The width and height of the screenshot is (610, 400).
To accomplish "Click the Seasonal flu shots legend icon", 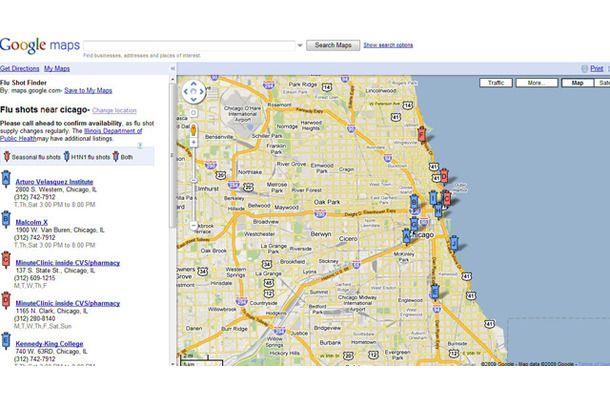I will click(x=7, y=156).
